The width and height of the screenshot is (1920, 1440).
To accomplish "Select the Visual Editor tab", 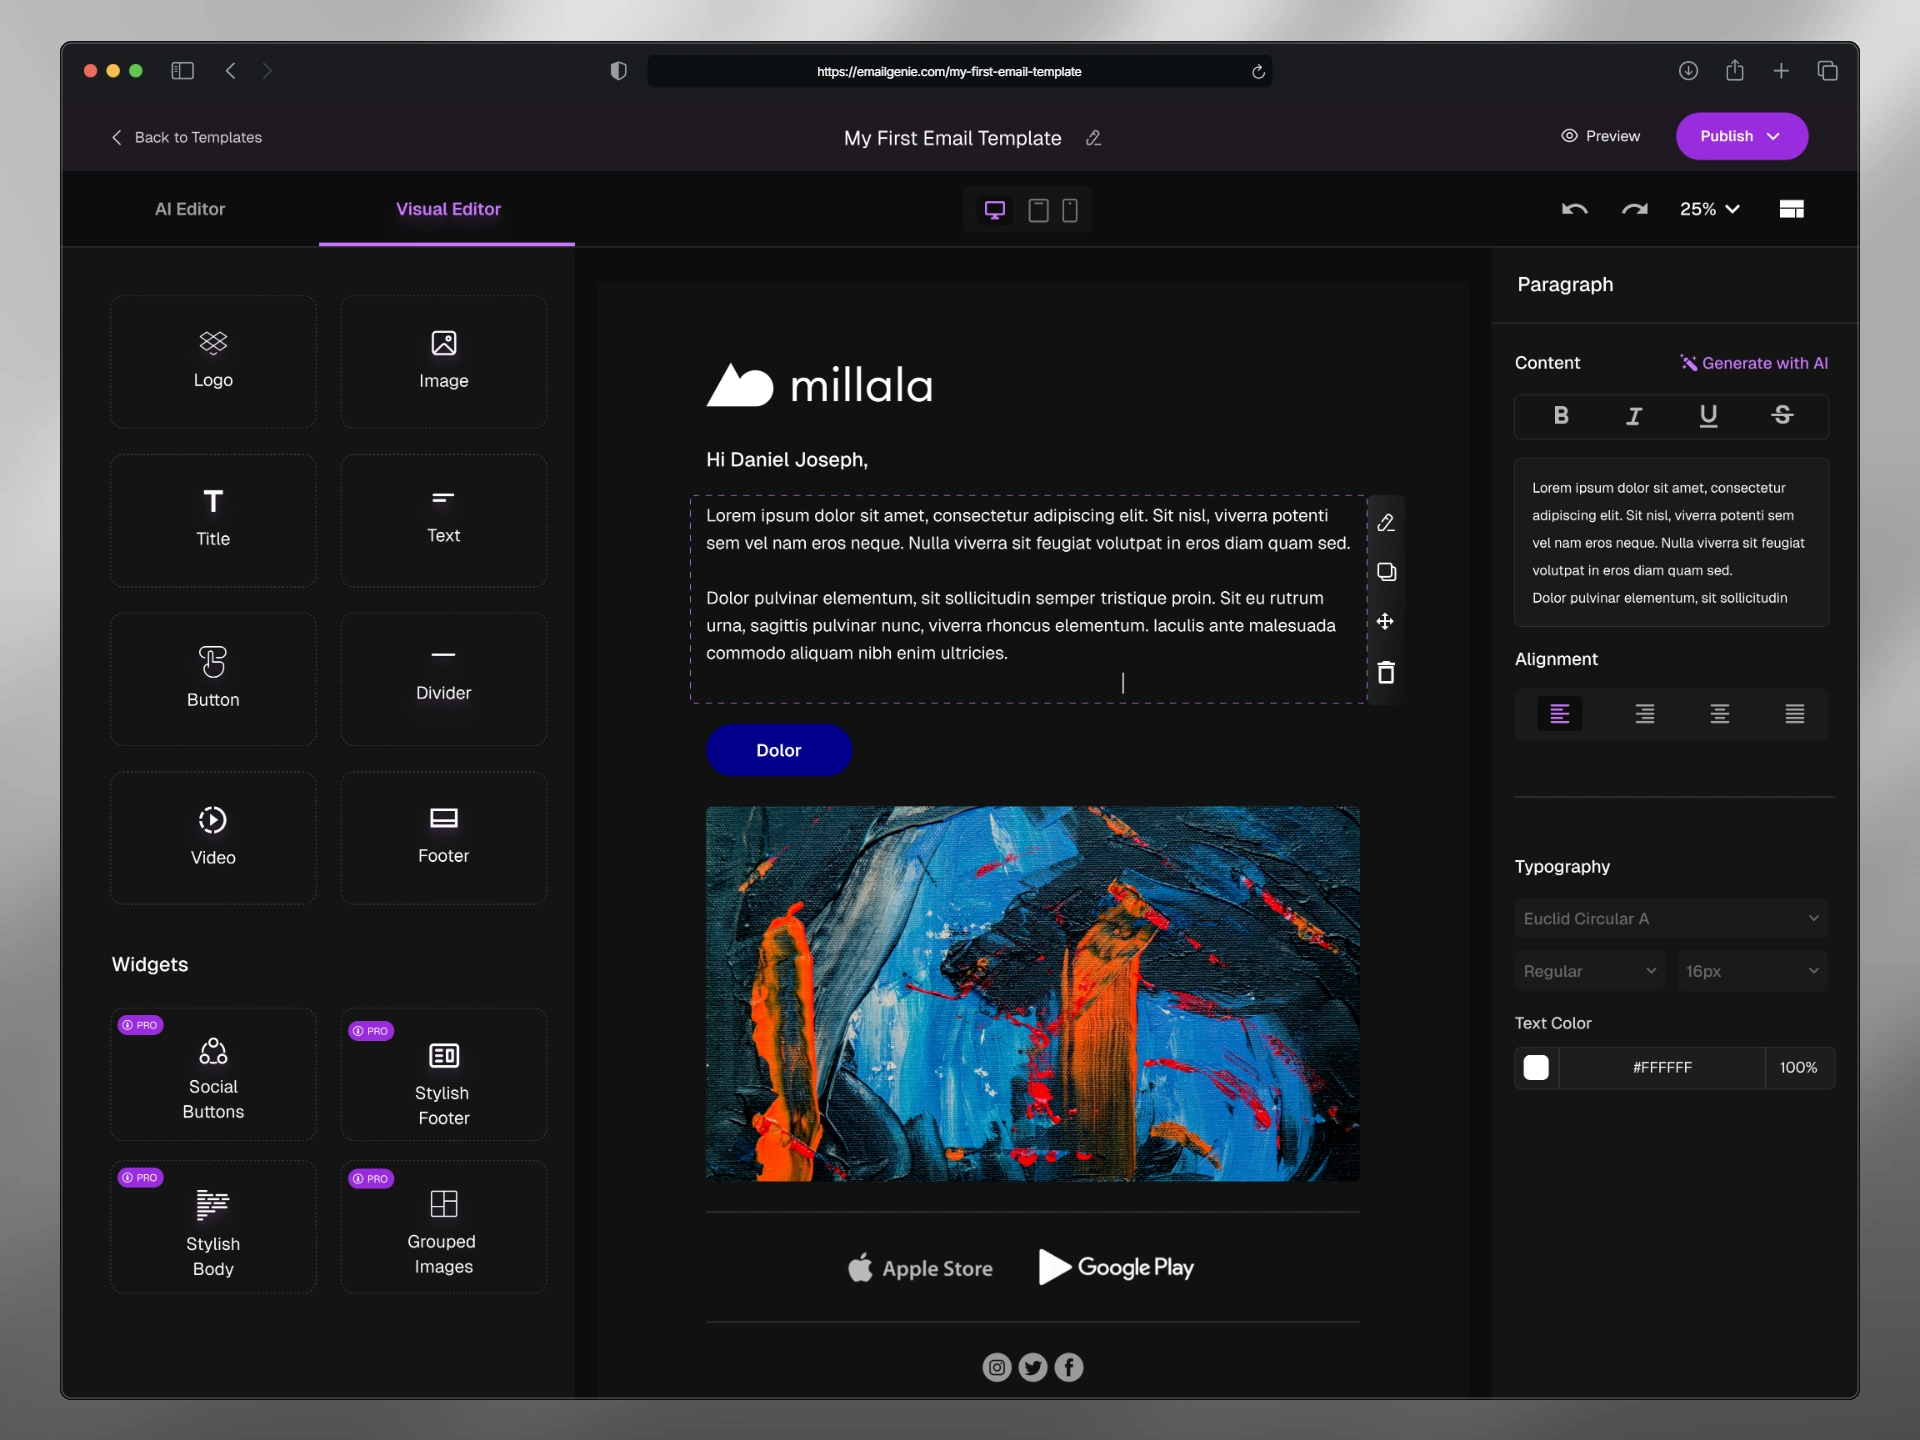I will tap(448, 209).
